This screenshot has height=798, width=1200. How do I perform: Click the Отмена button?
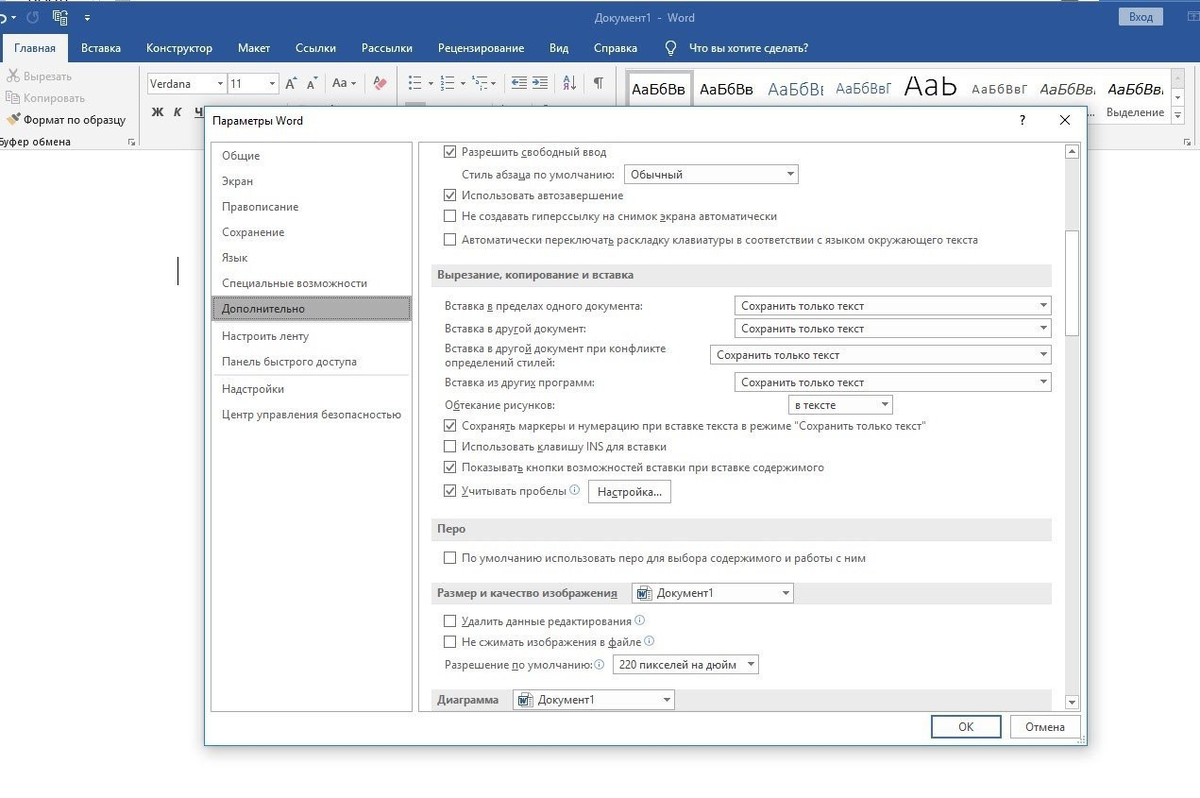point(1045,727)
